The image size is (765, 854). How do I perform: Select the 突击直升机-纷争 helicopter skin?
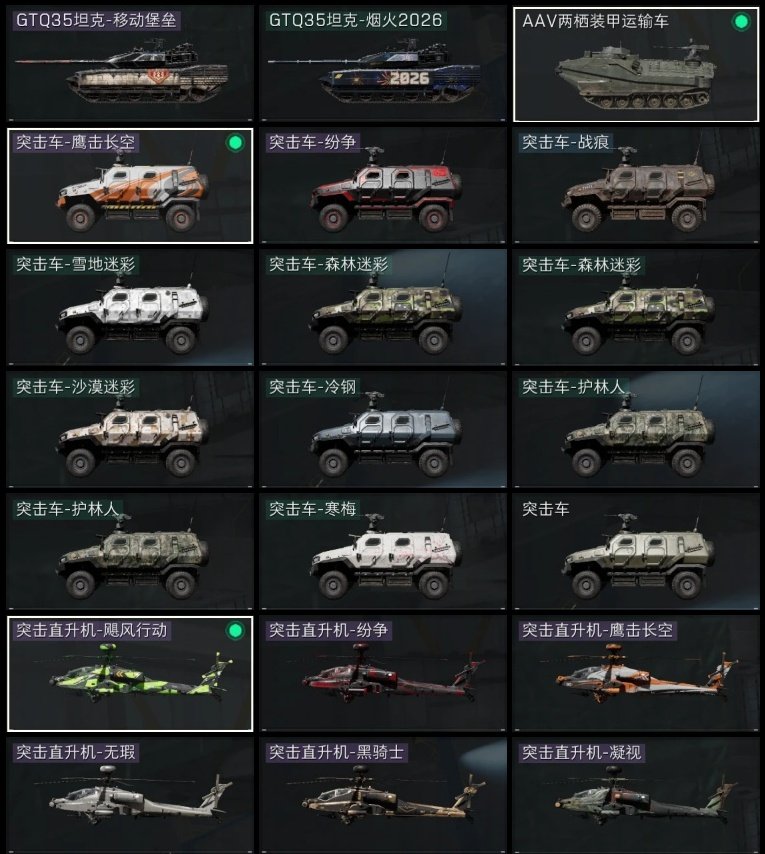383,674
